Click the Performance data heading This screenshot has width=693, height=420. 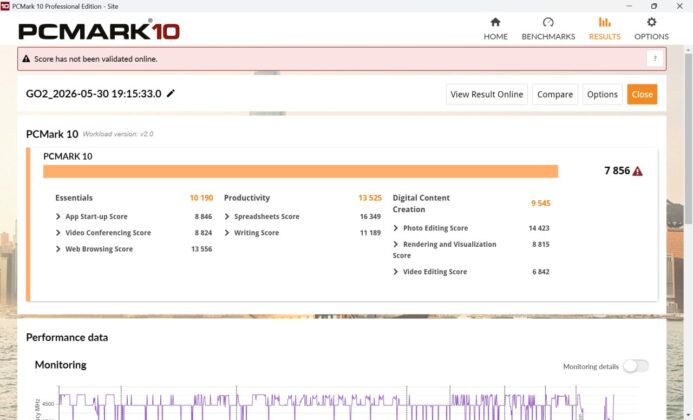pyautogui.click(x=67, y=337)
